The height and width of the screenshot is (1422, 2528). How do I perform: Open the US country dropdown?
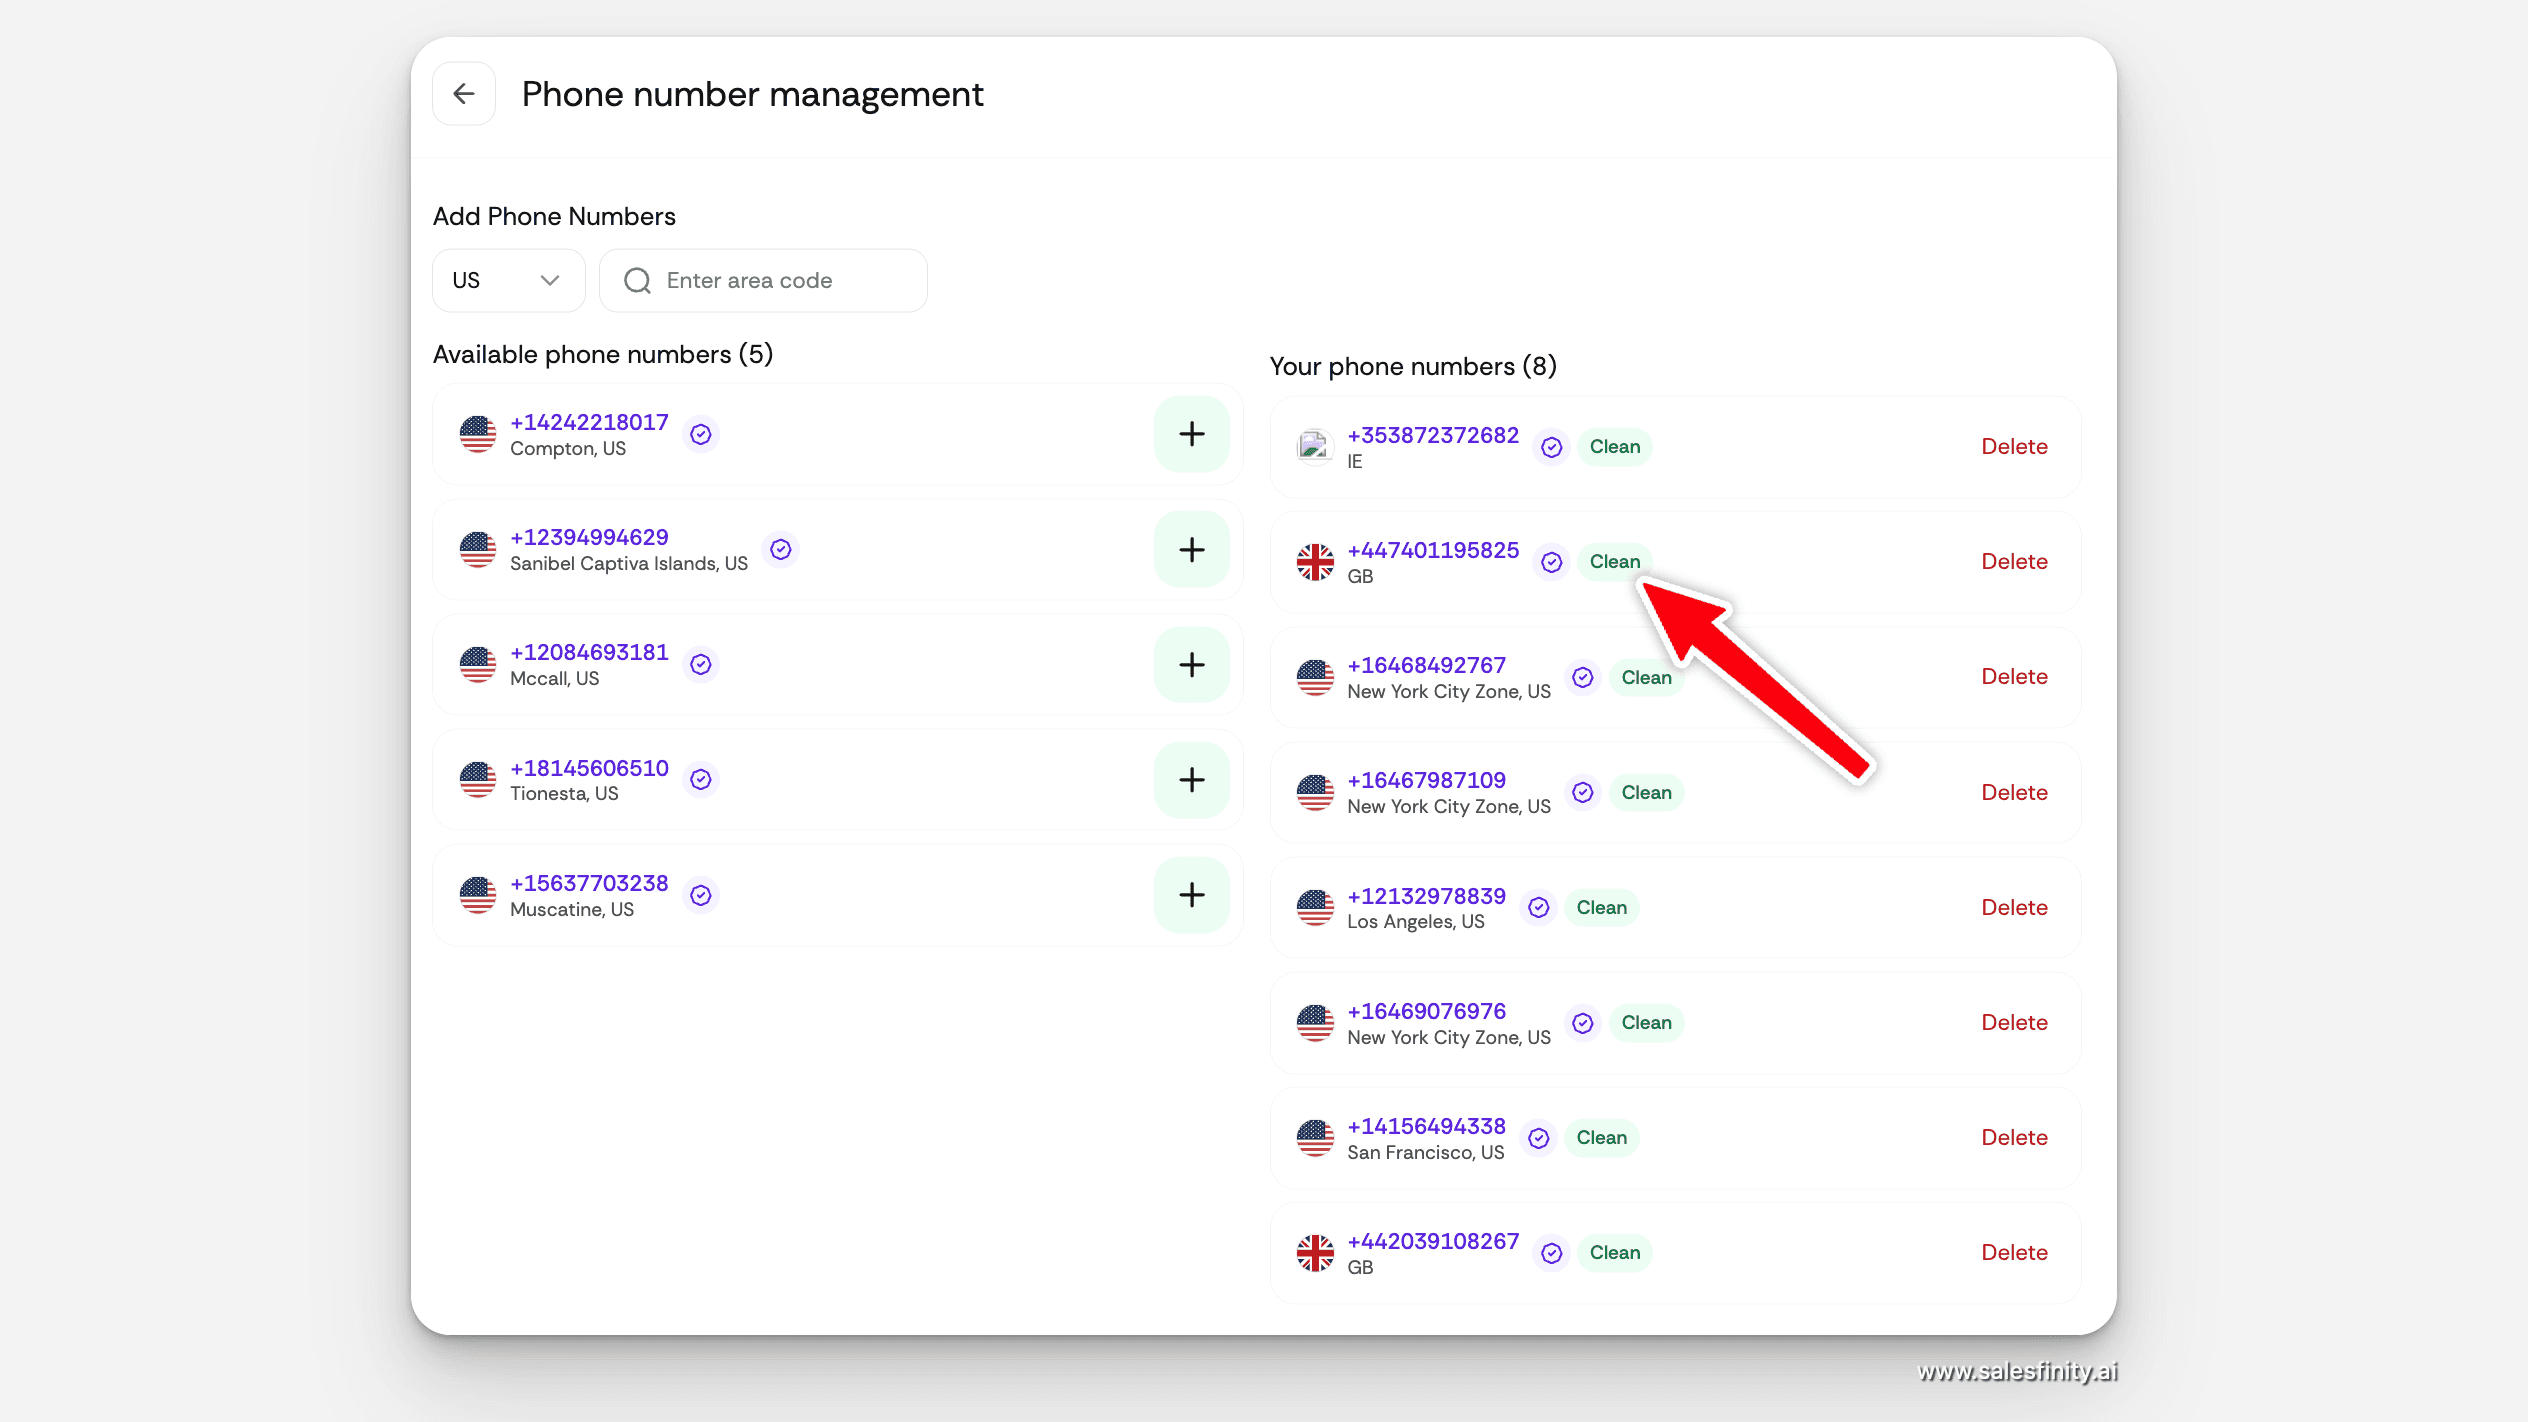tap(507, 281)
